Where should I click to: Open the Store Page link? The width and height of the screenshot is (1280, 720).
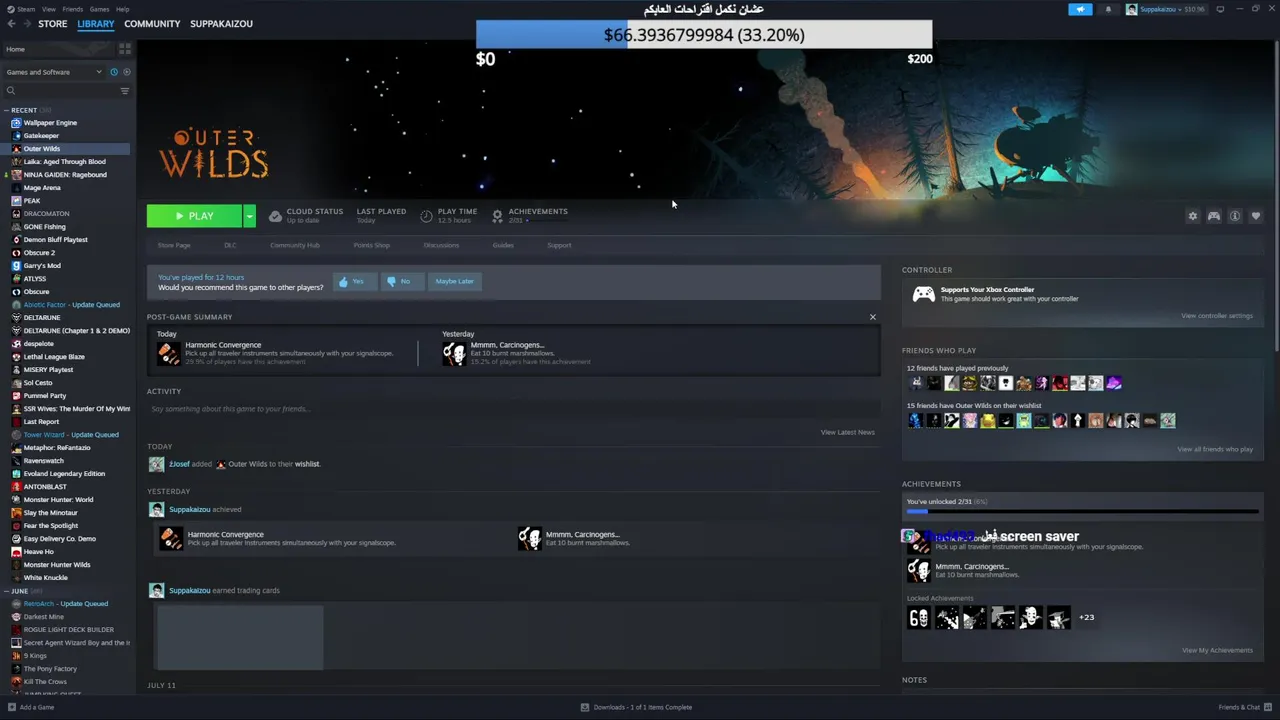coord(174,245)
